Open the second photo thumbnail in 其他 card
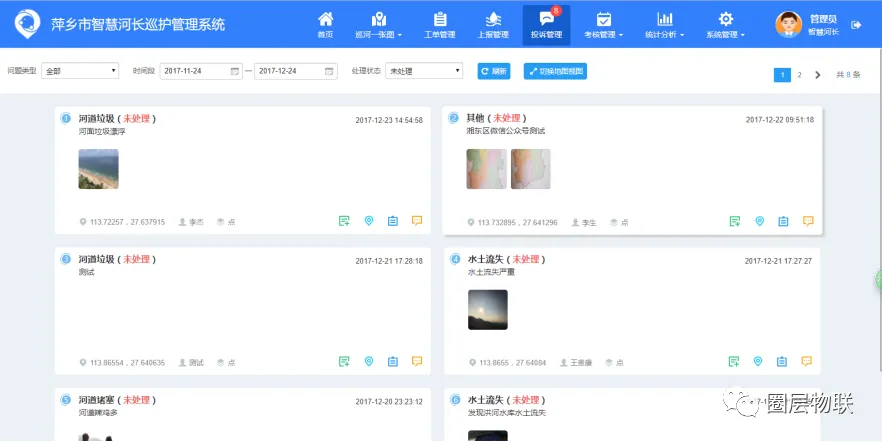The width and height of the screenshot is (882, 443). (530, 169)
